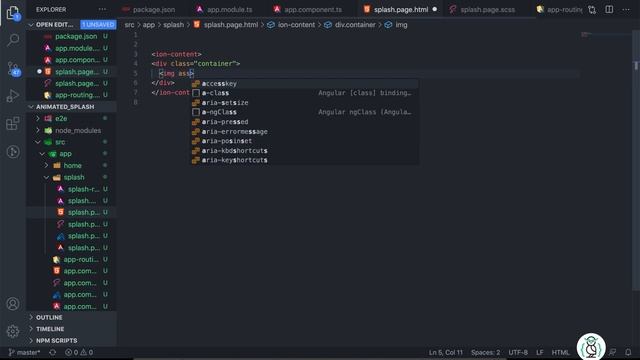The height and width of the screenshot is (360, 640).
Task: Select accesskey suggestion
Action: (x=305, y=84)
